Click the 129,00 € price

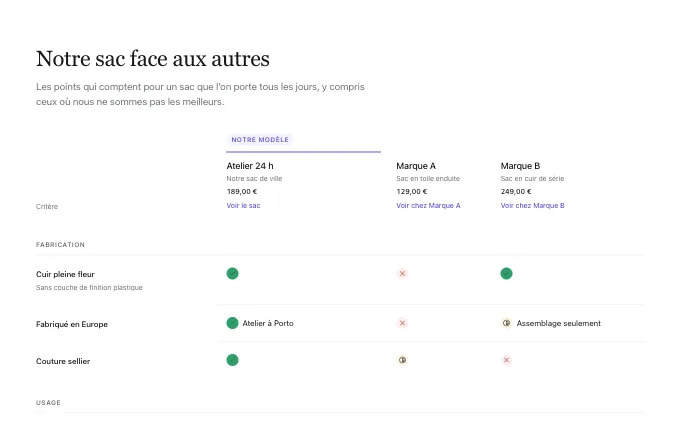click(x=412, y=191)
